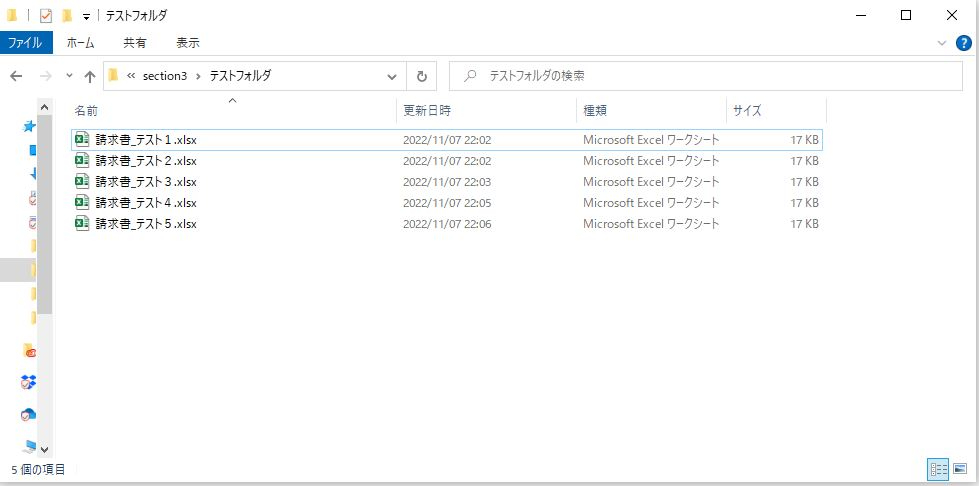
Task: Expand the ribbon with the chevron
Action: (942, 43)
